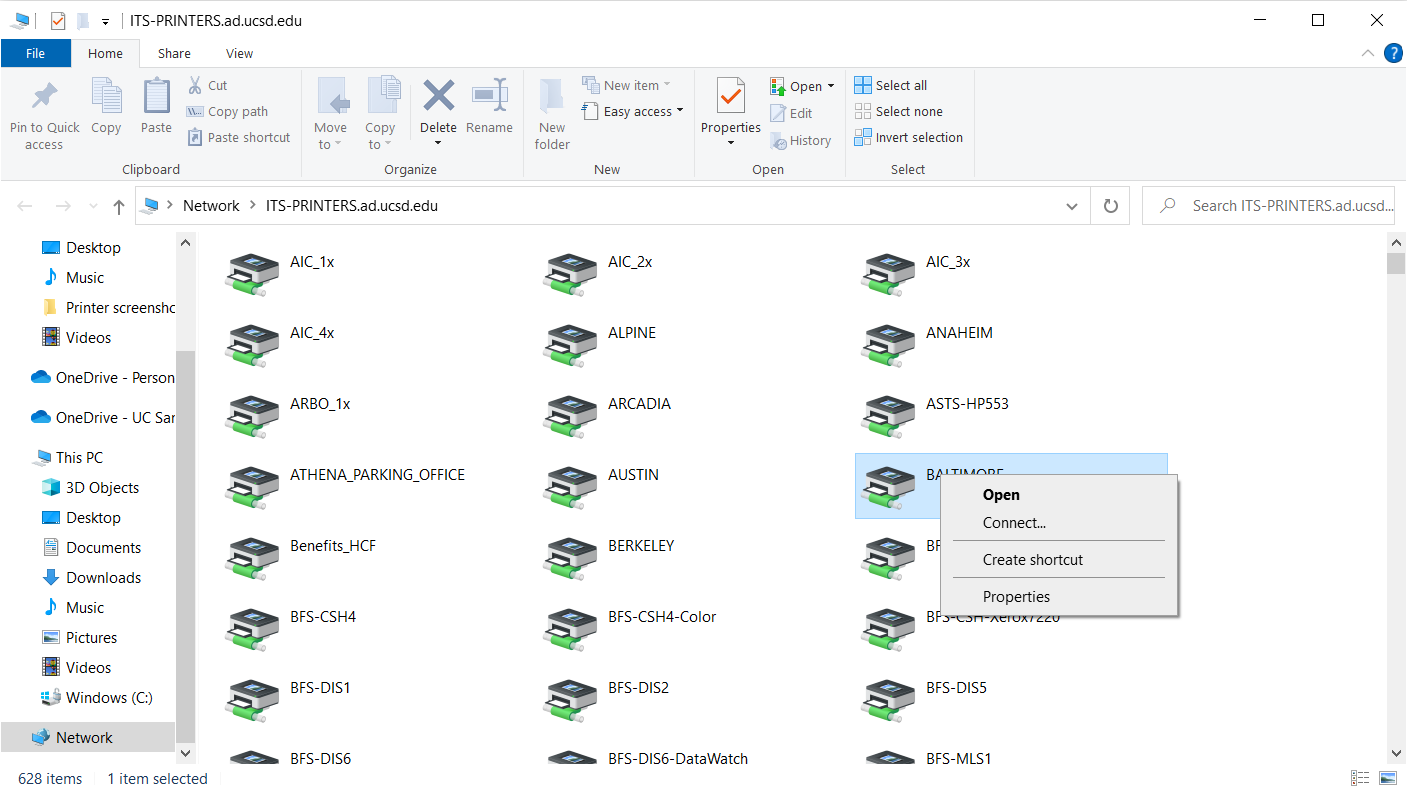This screenshot has width=1407, height=793.
Task: Click the Delete icon in the Organize group
Action: tap(438, 97)
